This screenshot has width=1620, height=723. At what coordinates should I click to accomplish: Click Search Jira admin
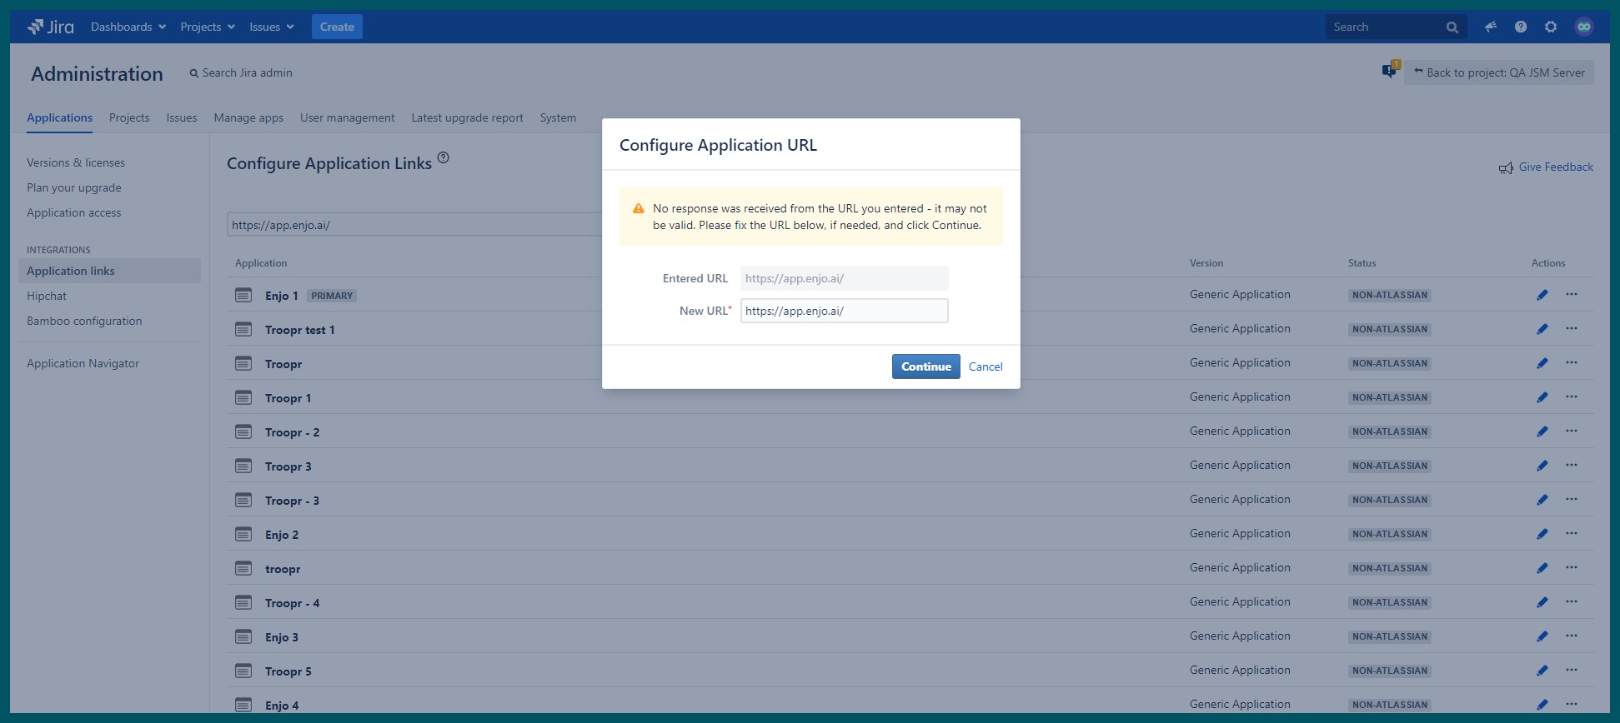coord(241,73)
